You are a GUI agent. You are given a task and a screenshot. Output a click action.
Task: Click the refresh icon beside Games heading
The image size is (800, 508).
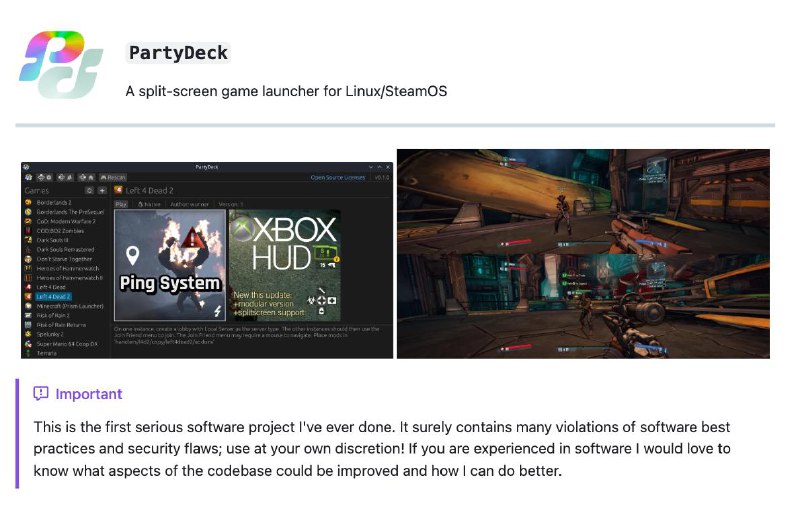click(x=90, y=191)
